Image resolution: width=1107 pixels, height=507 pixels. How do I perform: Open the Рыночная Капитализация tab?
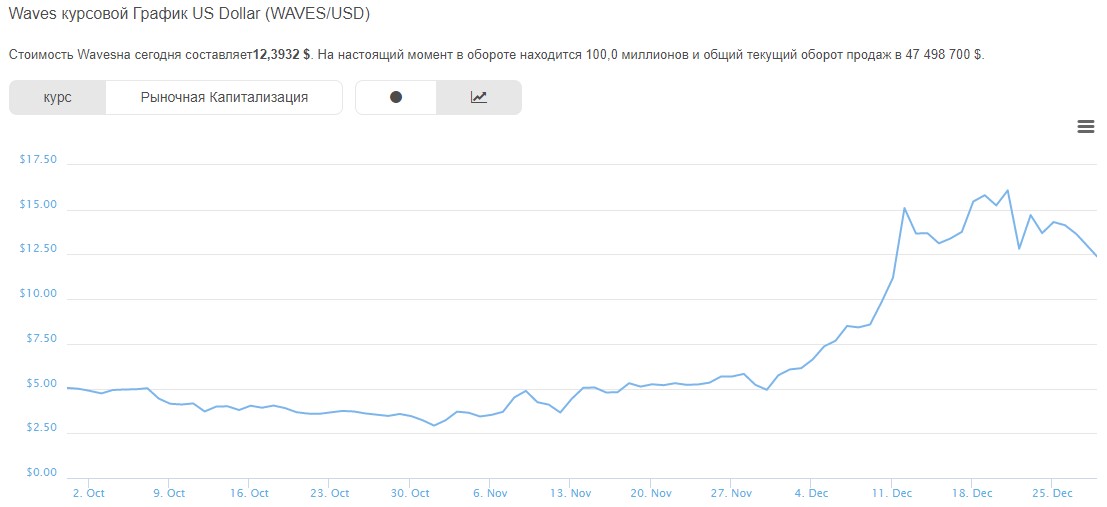point(224,97)
